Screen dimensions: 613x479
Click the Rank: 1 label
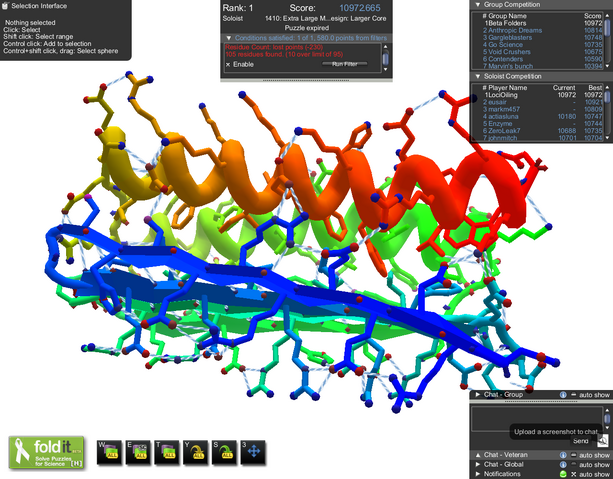click(x=238, y=8)
